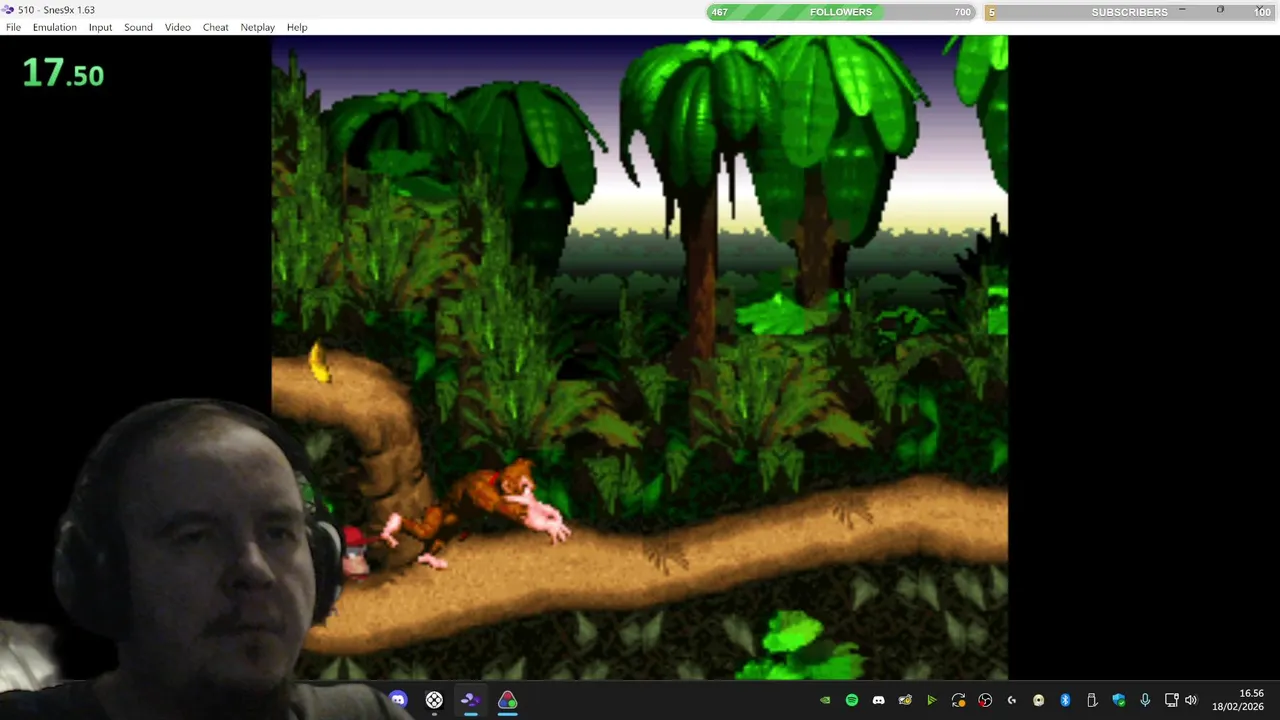
Task: Open the Cheat menu
Action: tap(216, 27)
